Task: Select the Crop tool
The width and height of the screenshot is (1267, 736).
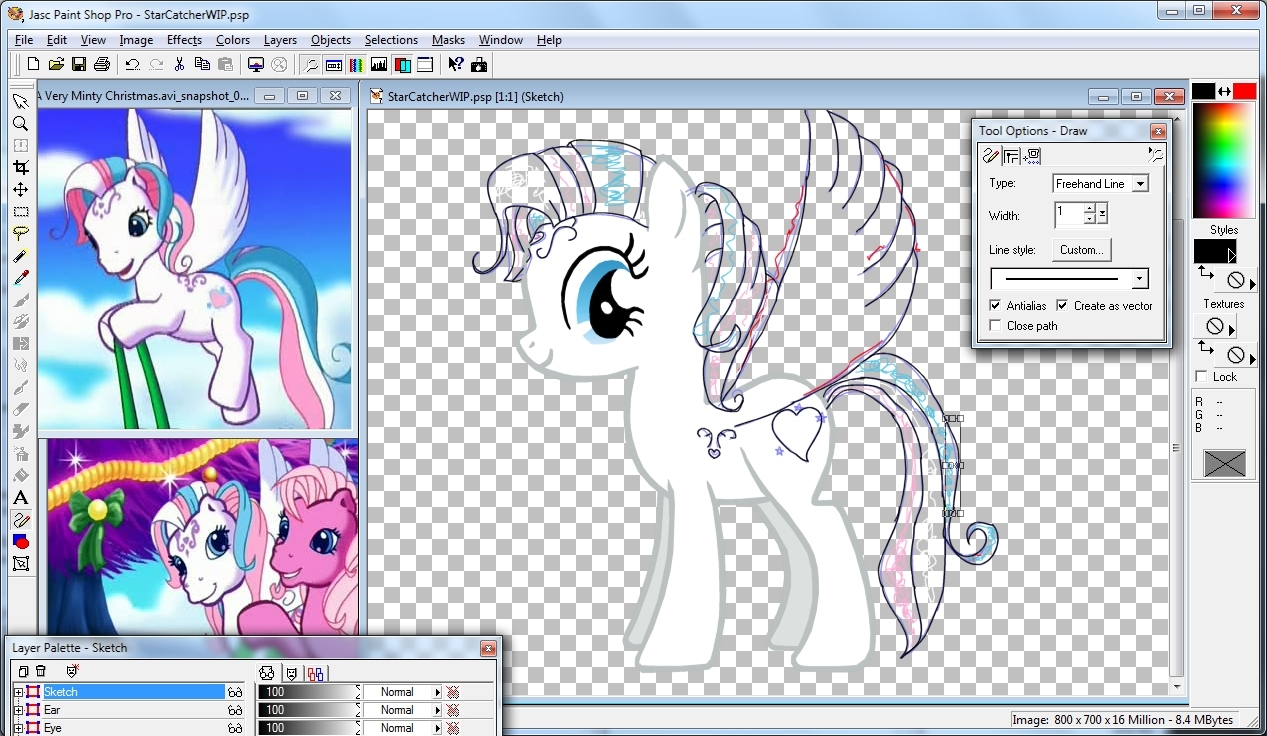Action: 20,167
